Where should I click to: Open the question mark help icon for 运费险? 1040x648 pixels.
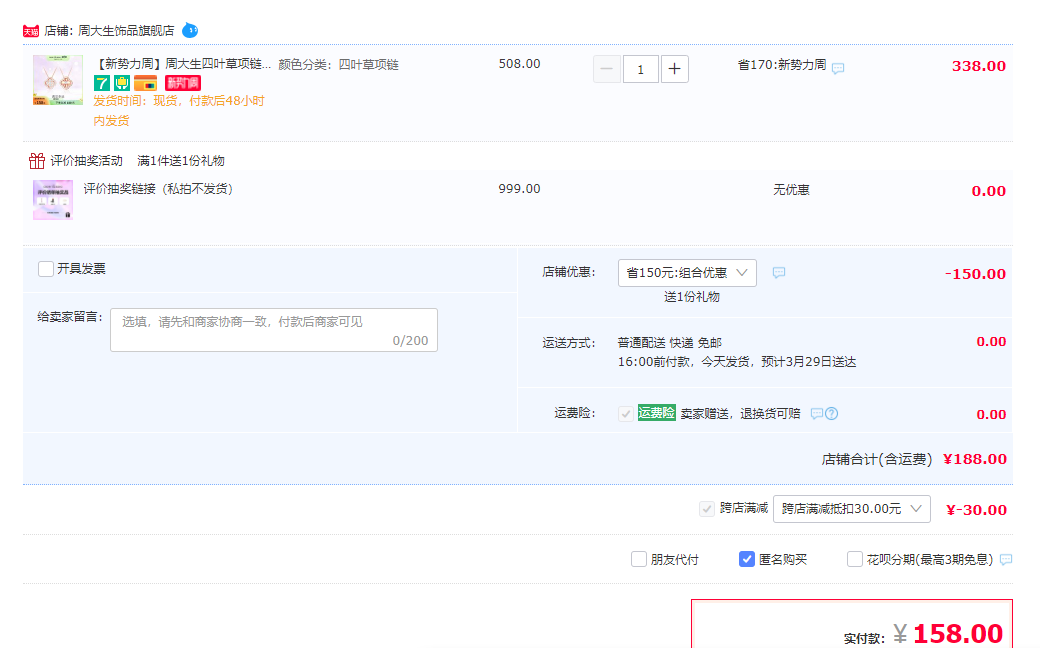pos(832,414)
